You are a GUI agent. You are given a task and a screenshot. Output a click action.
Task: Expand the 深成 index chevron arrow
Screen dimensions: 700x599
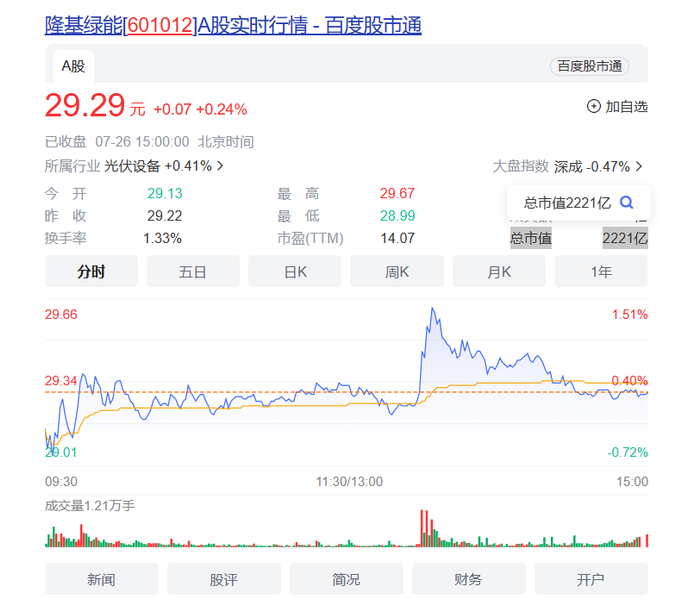[x=639, y=166]
